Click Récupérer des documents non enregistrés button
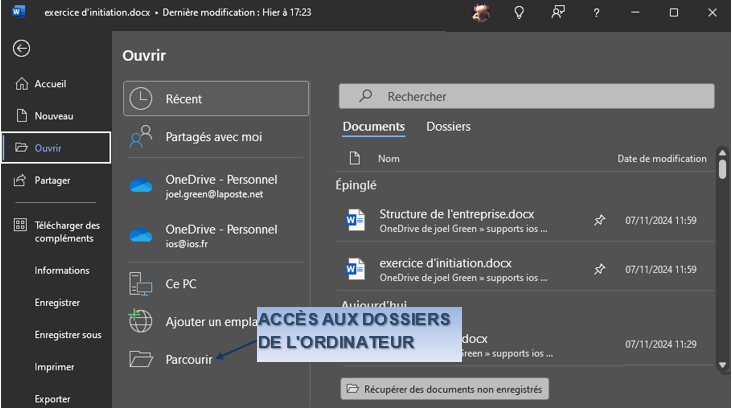This screenshot has width=732, height=408. (444, 388)
